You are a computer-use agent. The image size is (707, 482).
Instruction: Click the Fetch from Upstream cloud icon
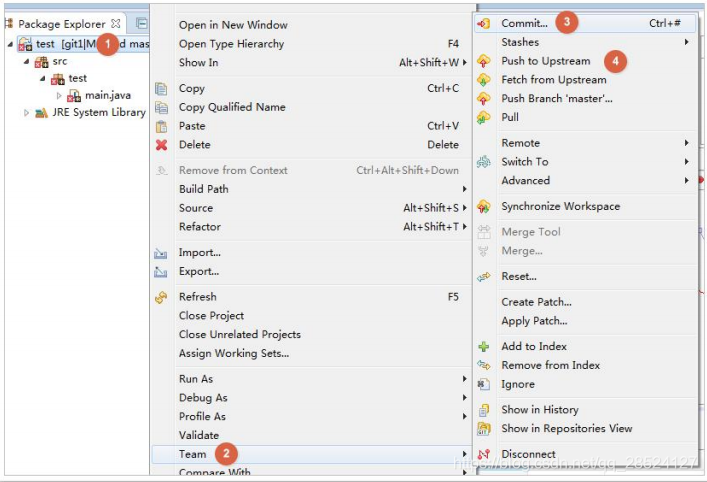[x=483, y=80]
